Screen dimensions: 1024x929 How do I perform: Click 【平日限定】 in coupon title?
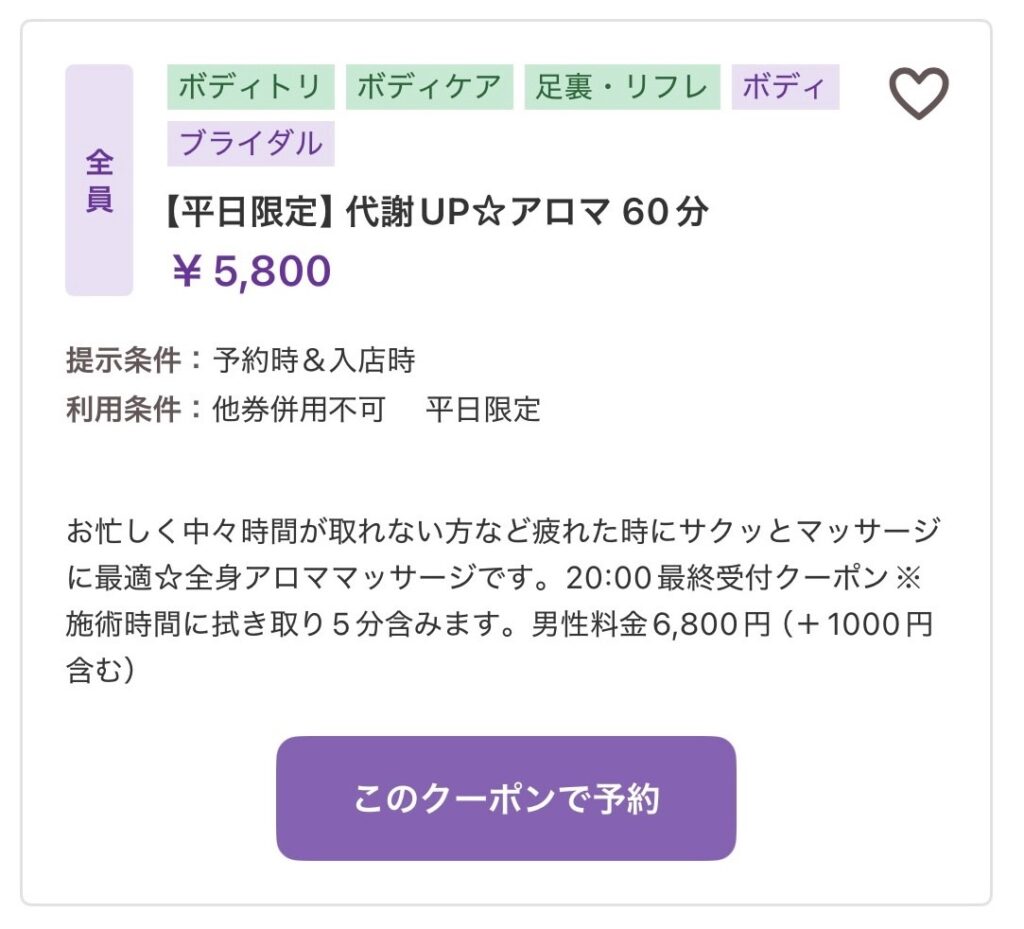click(x=251, y=212)
